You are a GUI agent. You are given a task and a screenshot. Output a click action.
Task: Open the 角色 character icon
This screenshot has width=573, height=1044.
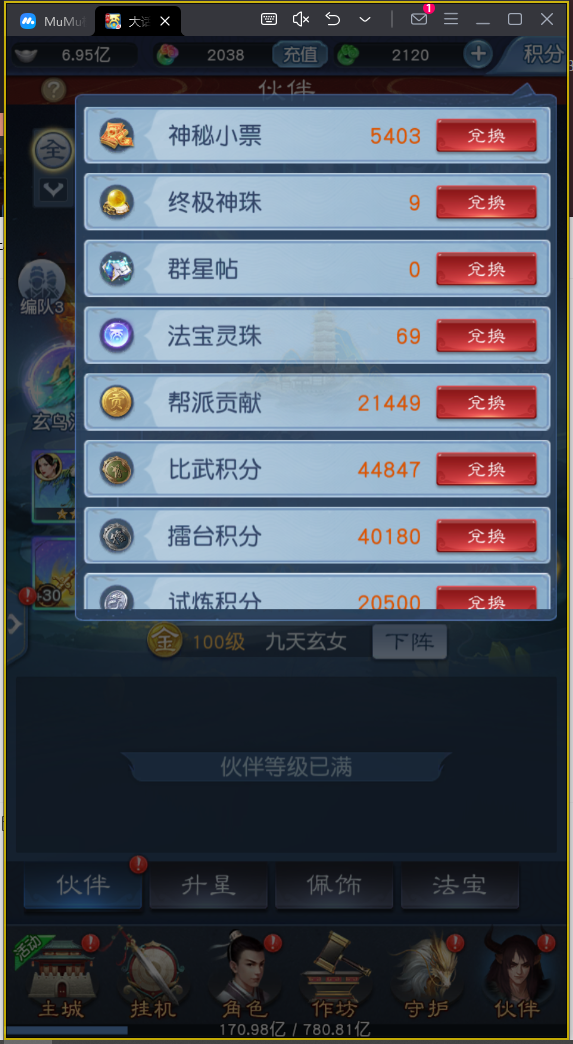245,975
